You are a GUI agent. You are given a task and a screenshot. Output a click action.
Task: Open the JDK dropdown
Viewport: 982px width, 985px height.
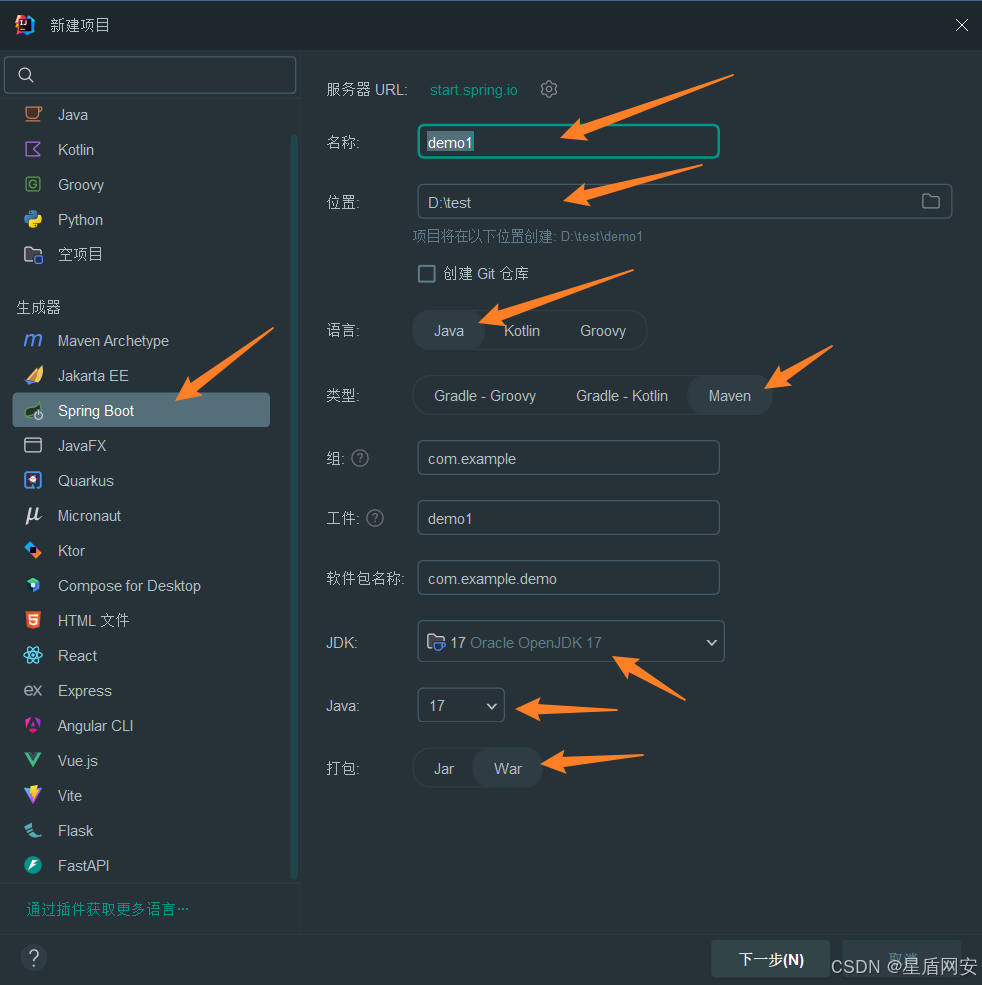pyautogui.click(x=570, y=641)
